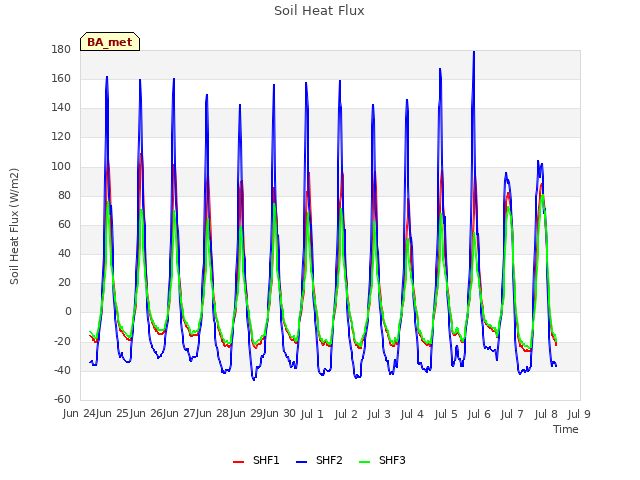Viewport: 640px width, 480px height.
Task: Click the -60 y-axis tick label
Action: point(62,399)
